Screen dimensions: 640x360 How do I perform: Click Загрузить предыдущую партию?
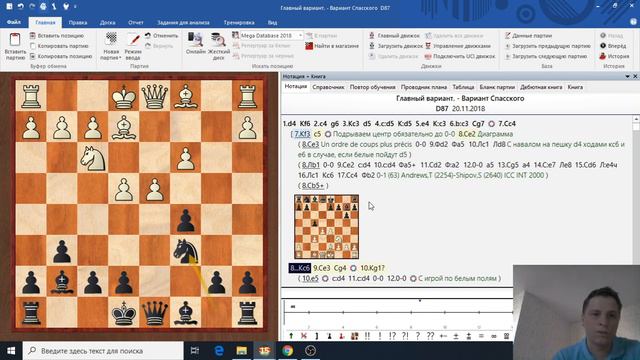548,46
